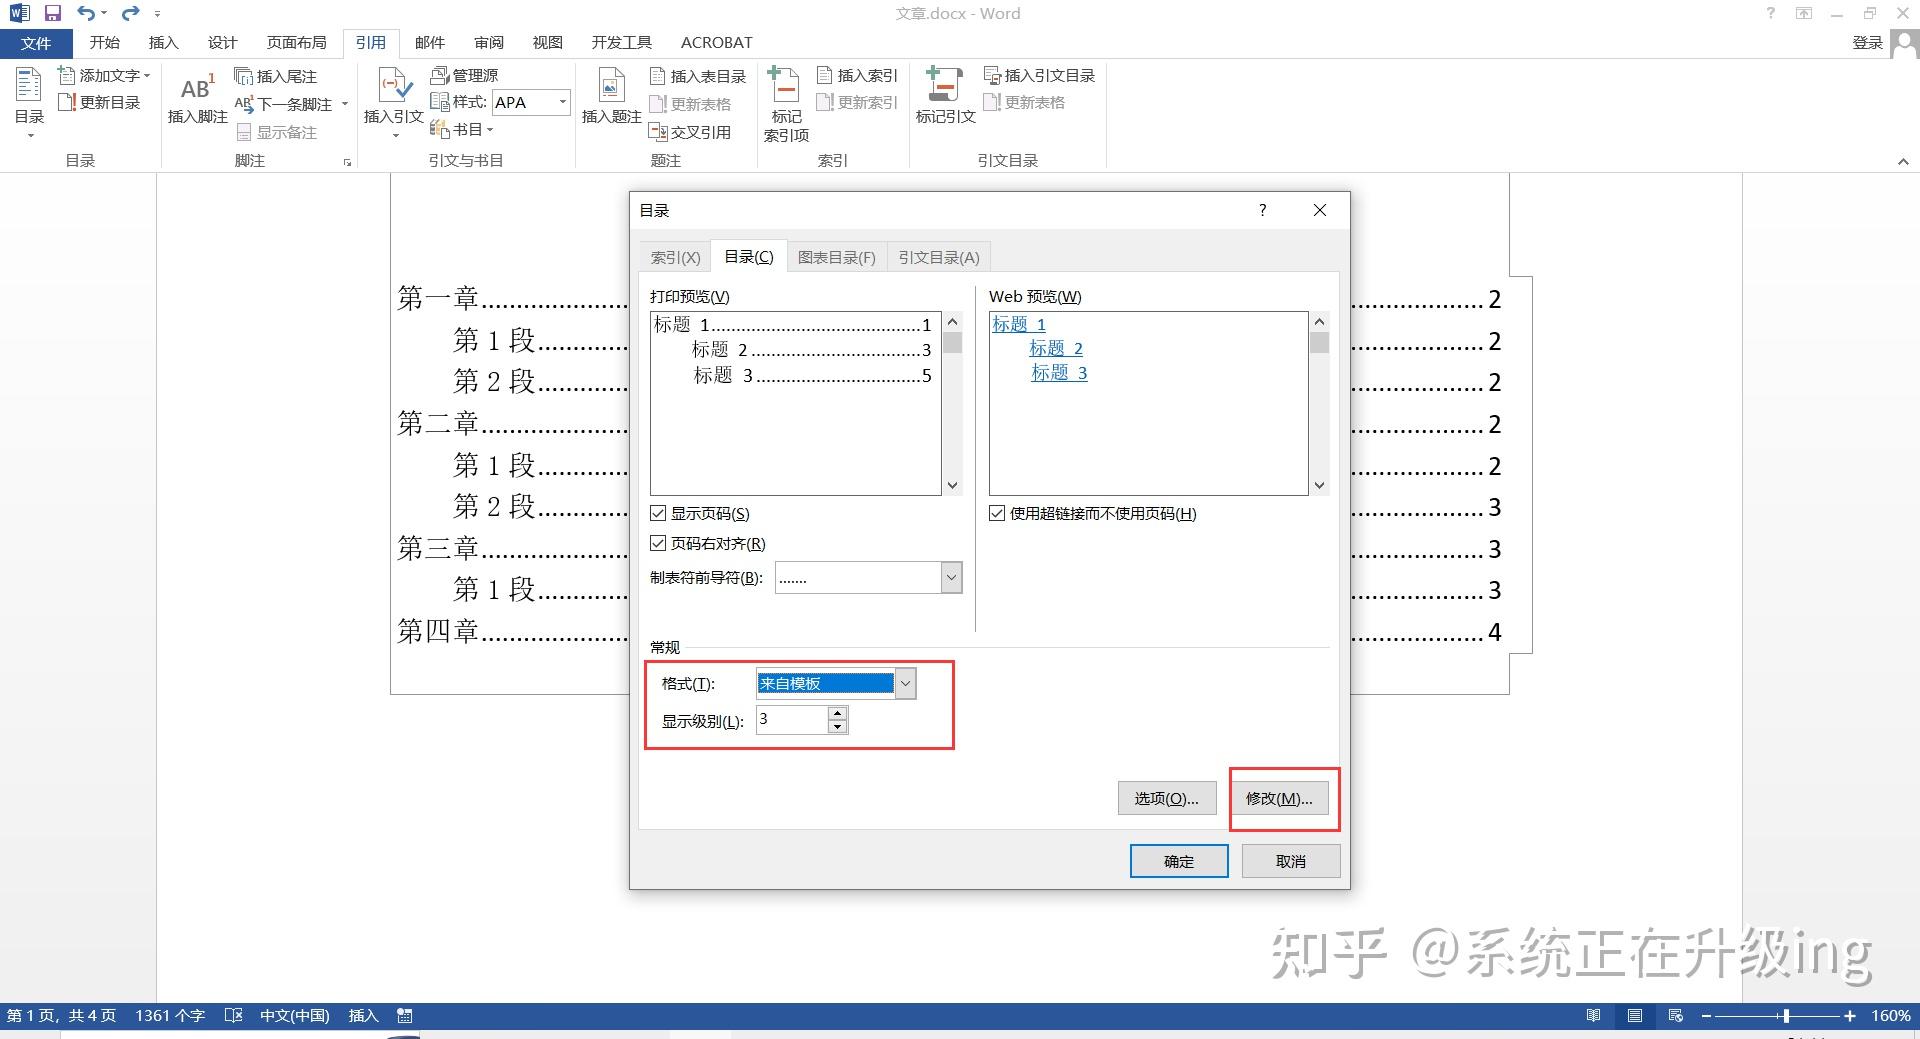Viewport: 1920px width, 1039px height.
Task: Collapse the ribbon chevron
Action: click(1903, 162)
